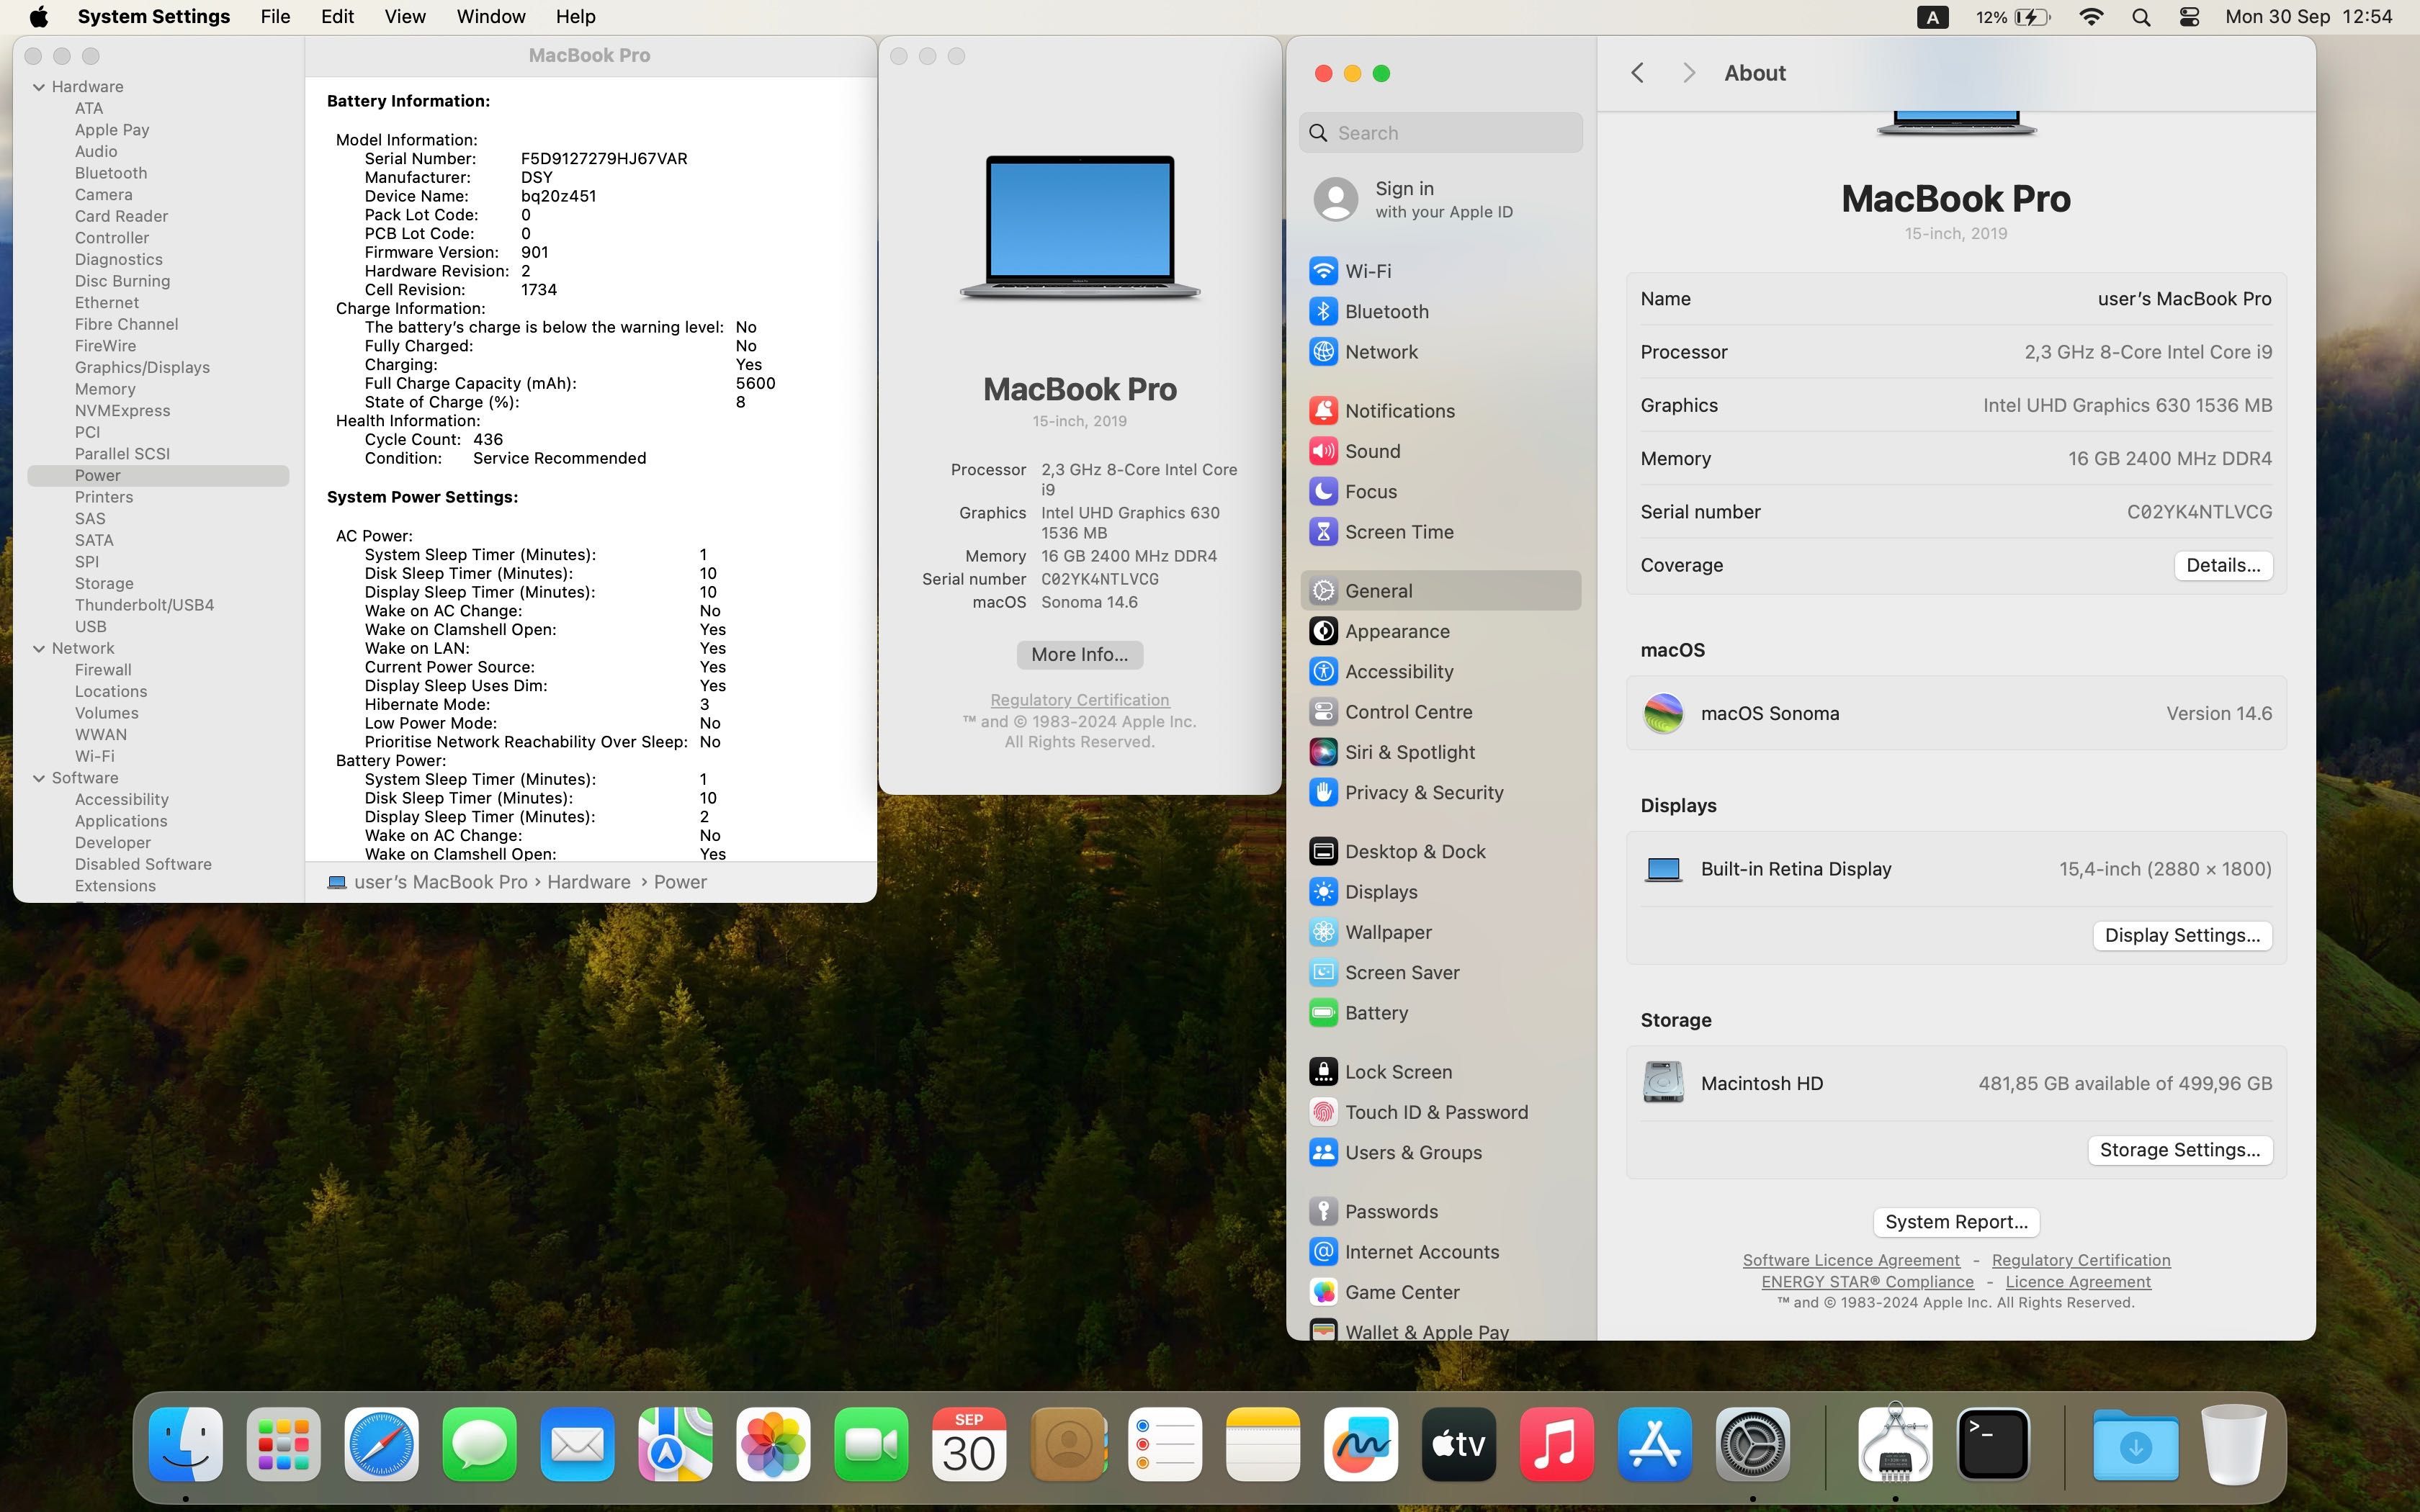
Task: Select Battery in settings sidebar
Action: 1440,1013
